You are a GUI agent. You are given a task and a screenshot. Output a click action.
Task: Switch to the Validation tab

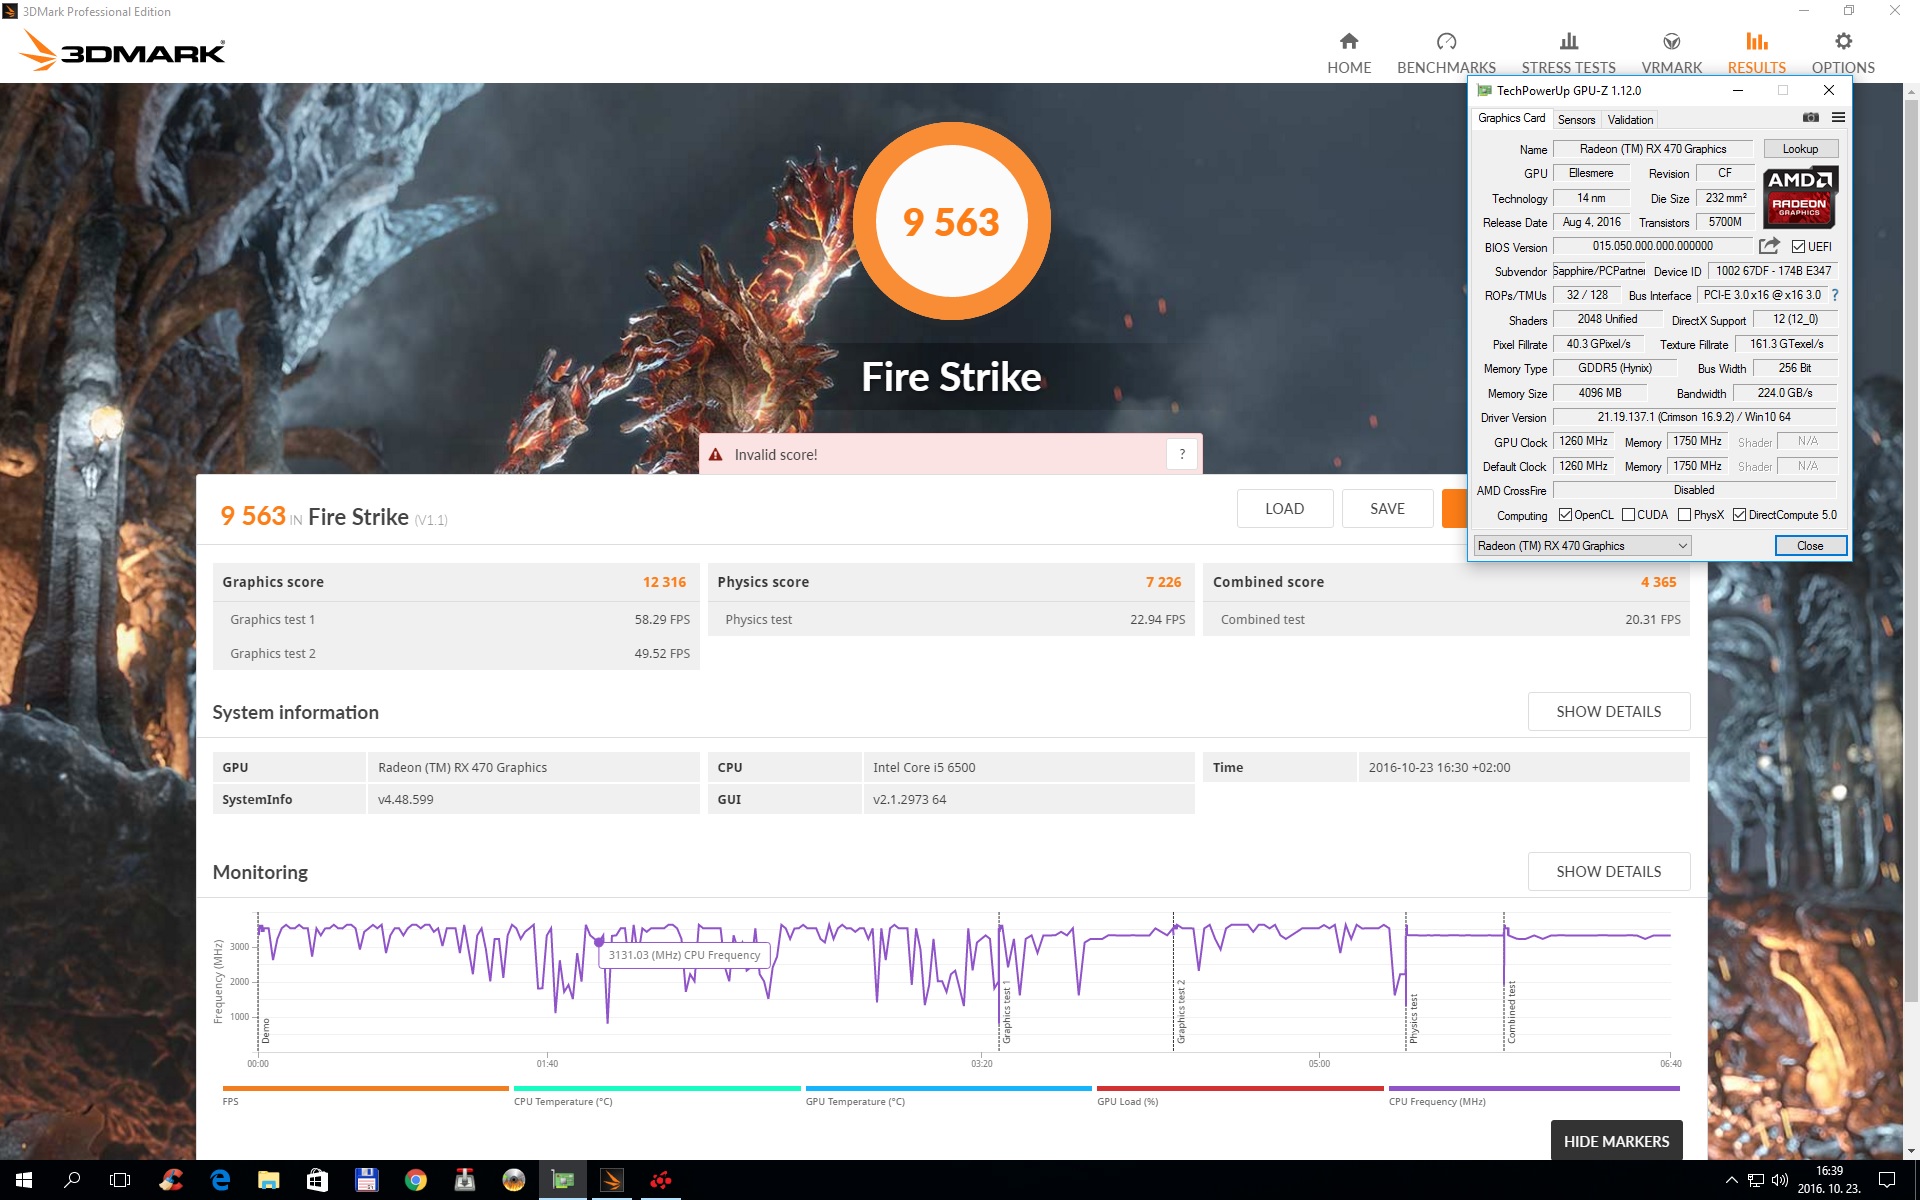pyautogui.click(x=1630, y=120)
